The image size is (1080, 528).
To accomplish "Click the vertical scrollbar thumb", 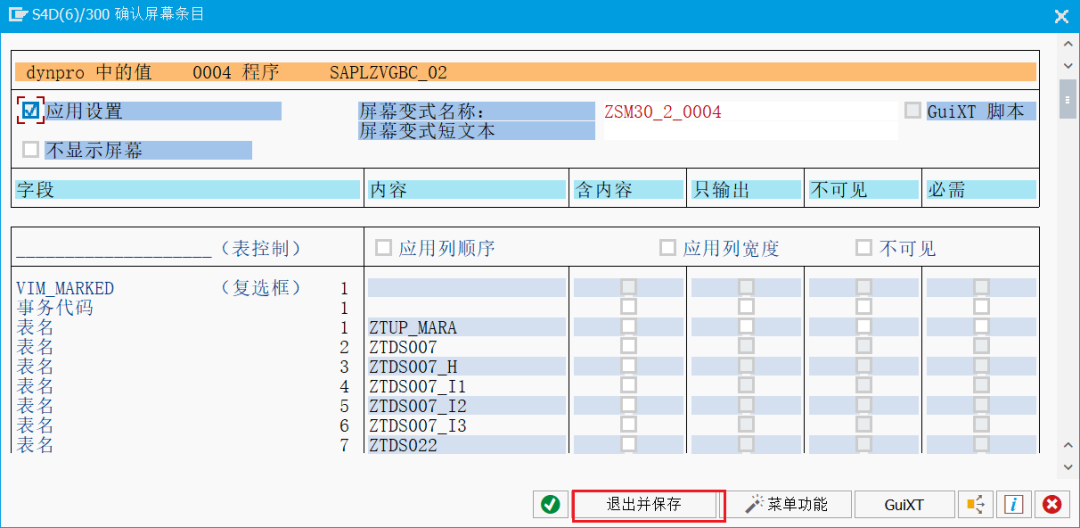I will [x=1068, y=100].
